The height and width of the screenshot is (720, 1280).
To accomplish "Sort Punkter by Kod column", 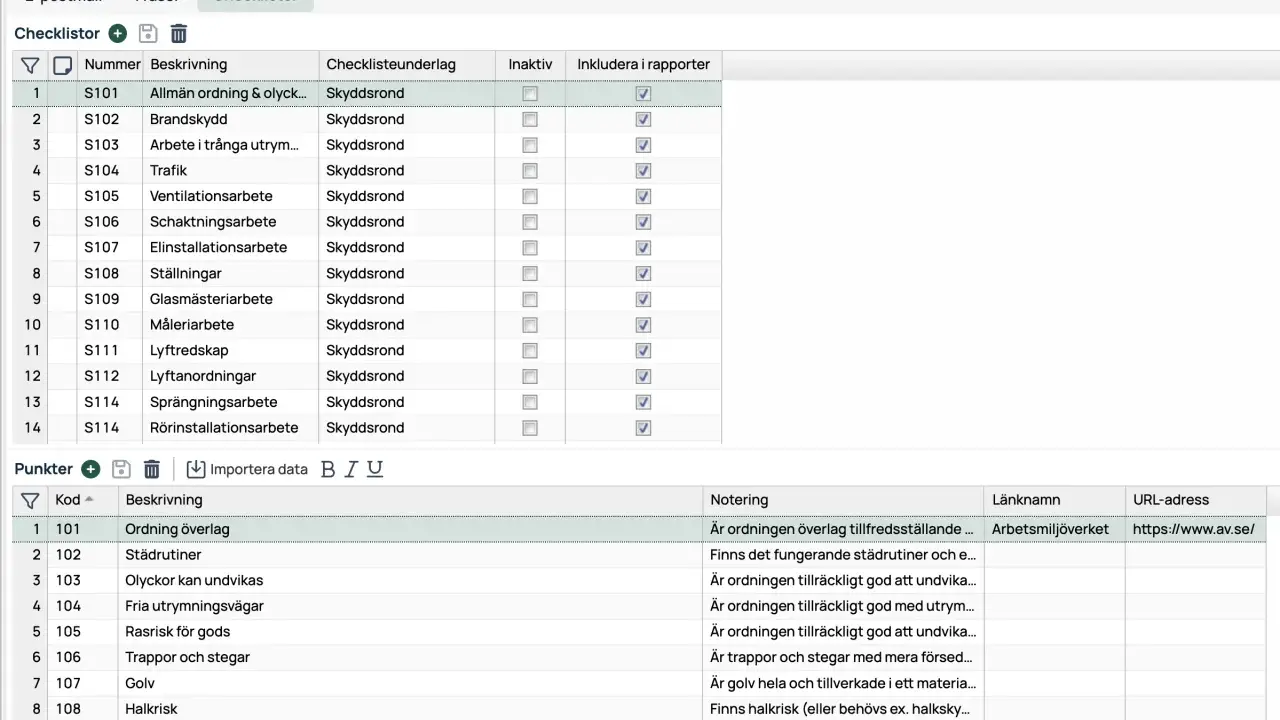I will (82, 500).
